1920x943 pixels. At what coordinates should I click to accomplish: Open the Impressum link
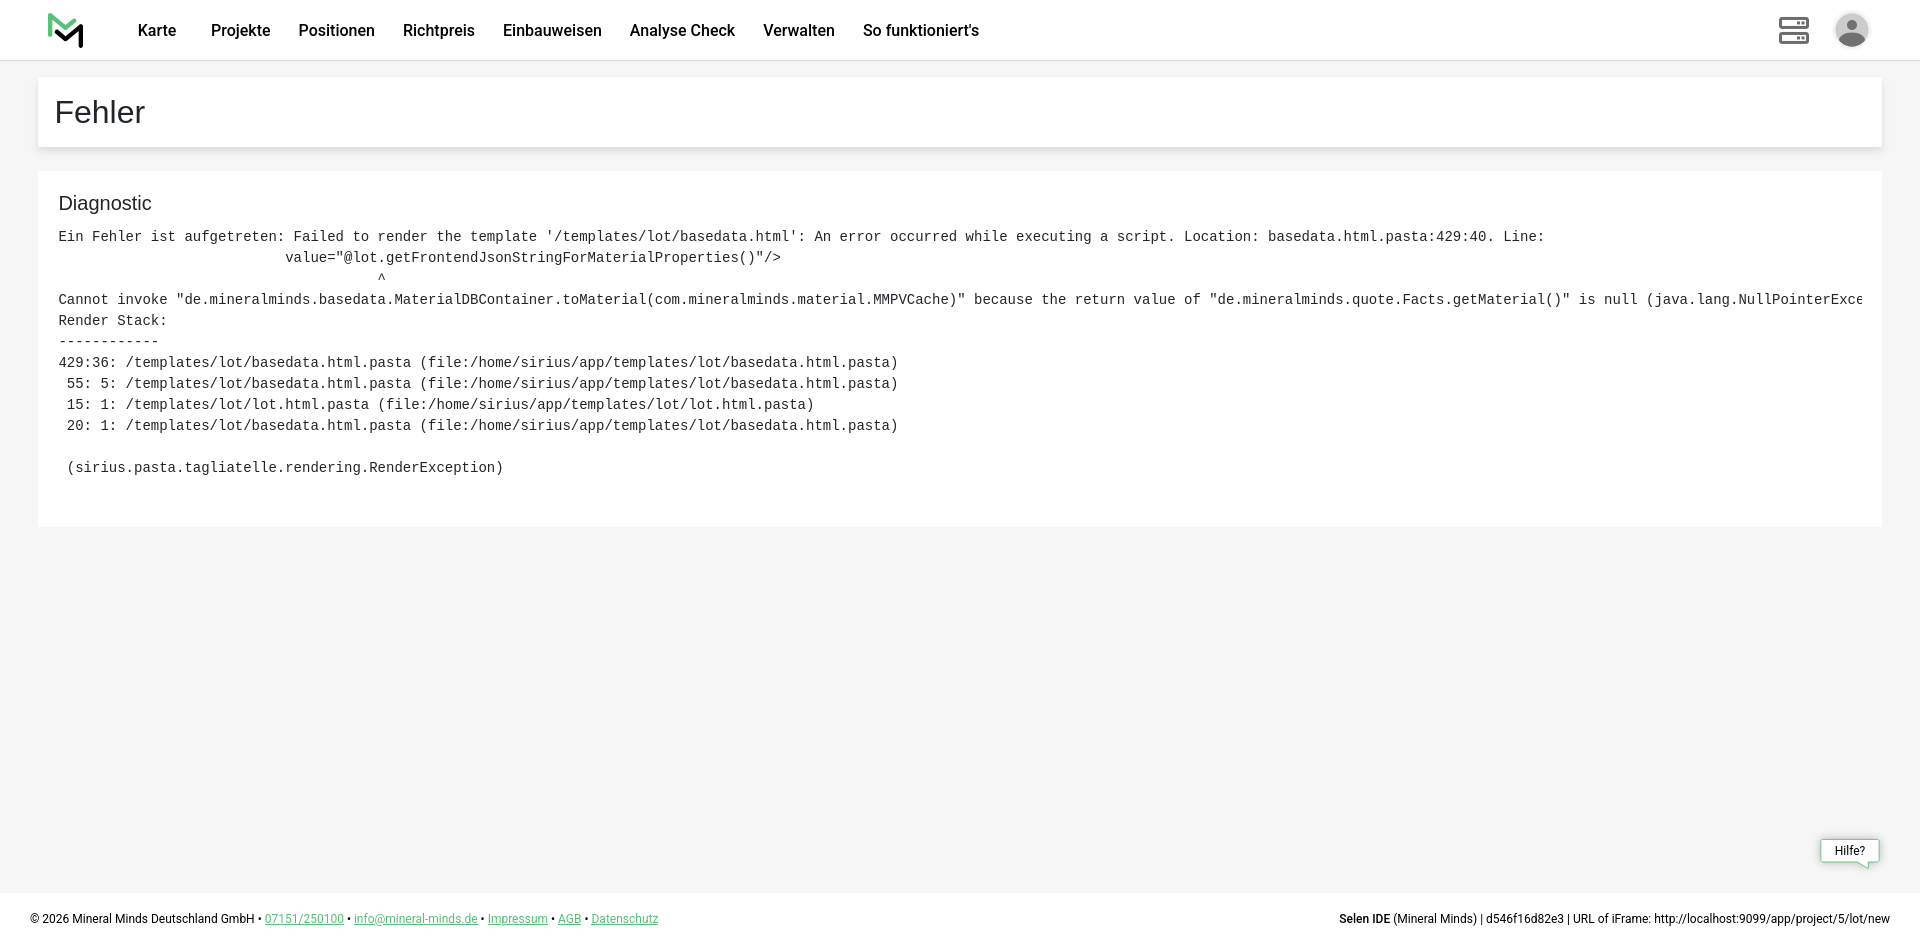517,919
